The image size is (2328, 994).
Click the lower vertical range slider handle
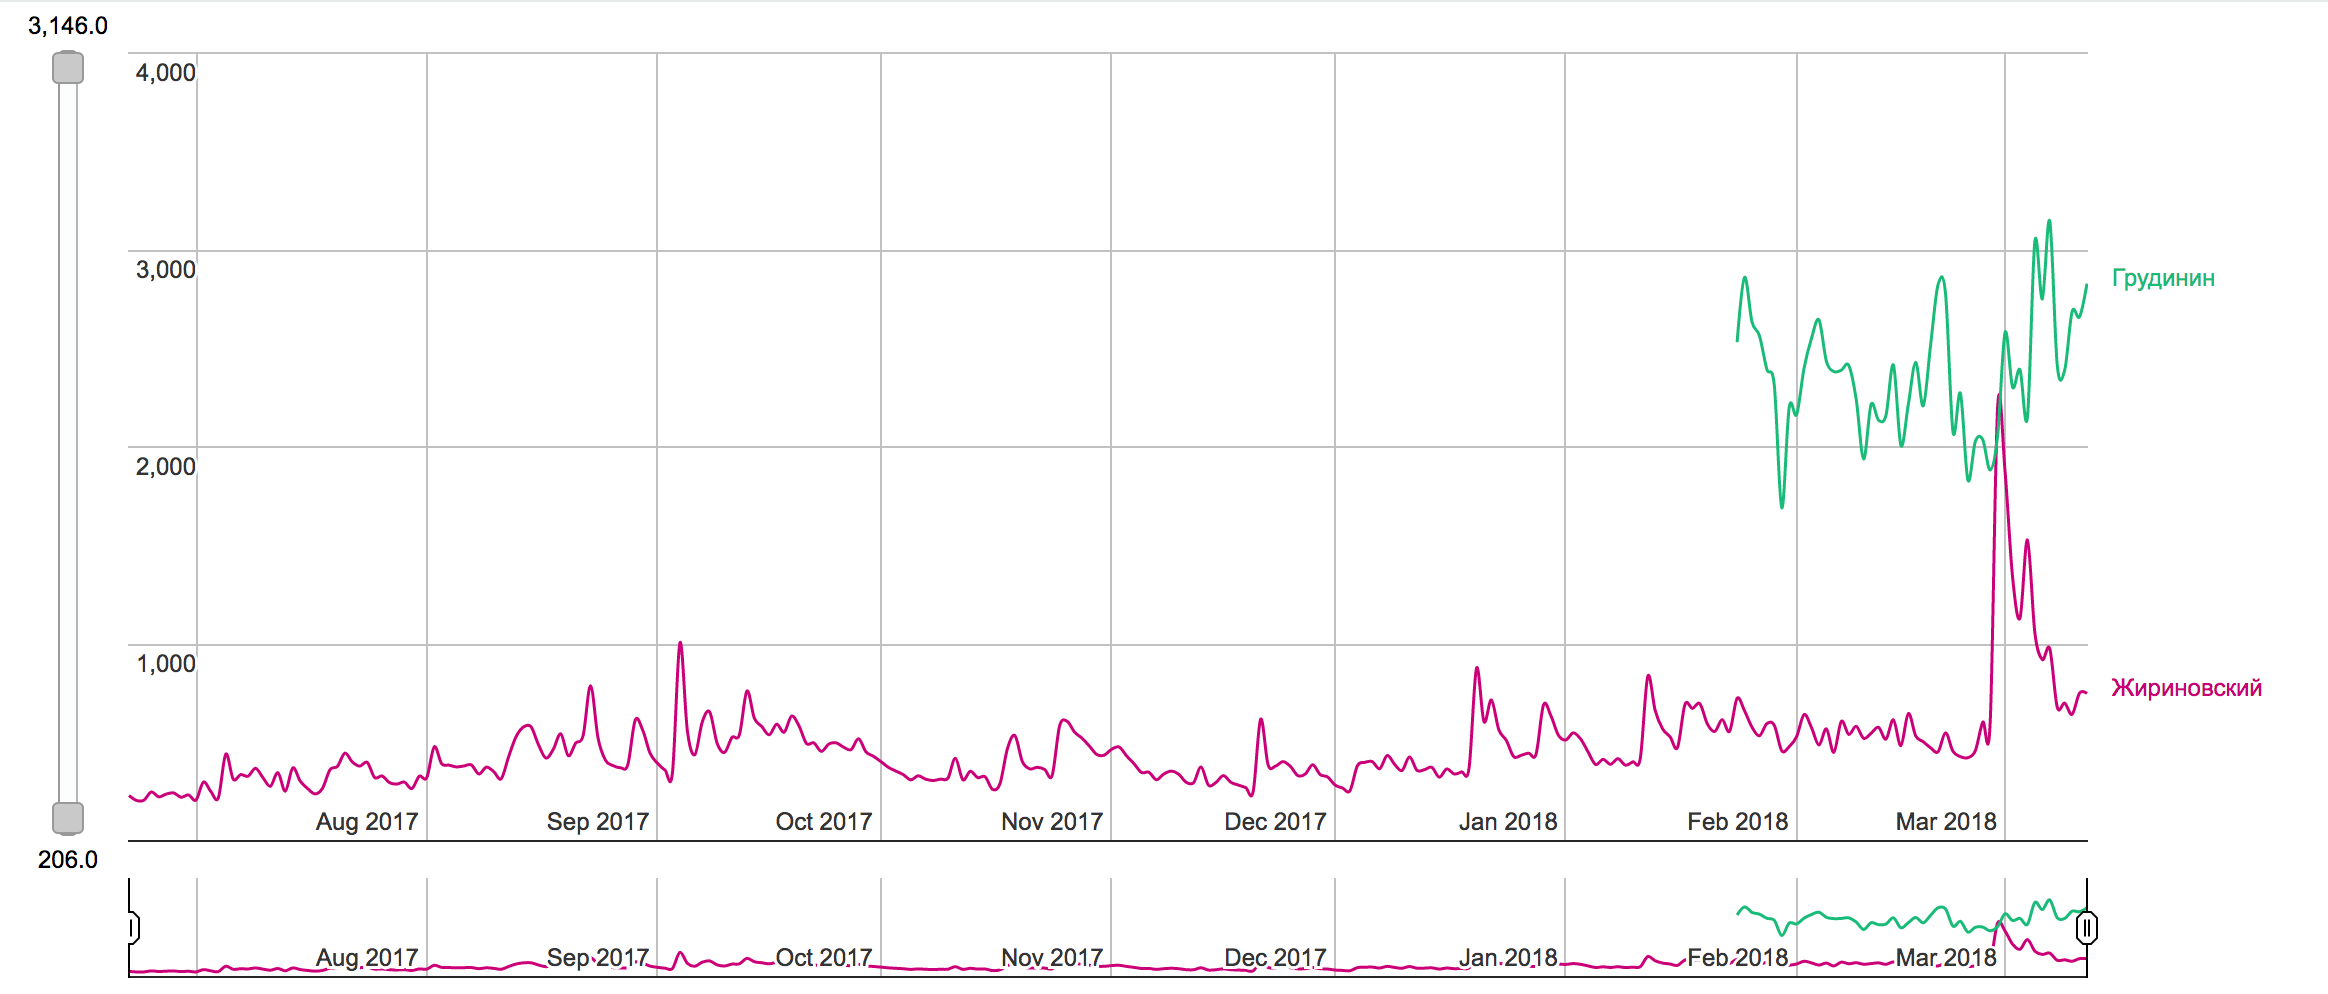tap(68, 818)
